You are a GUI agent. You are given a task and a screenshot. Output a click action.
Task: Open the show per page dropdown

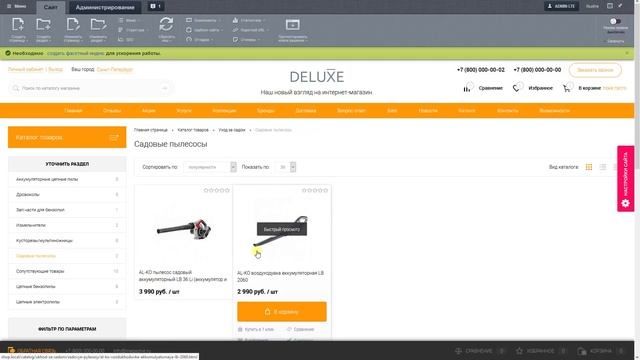[285, 167]
